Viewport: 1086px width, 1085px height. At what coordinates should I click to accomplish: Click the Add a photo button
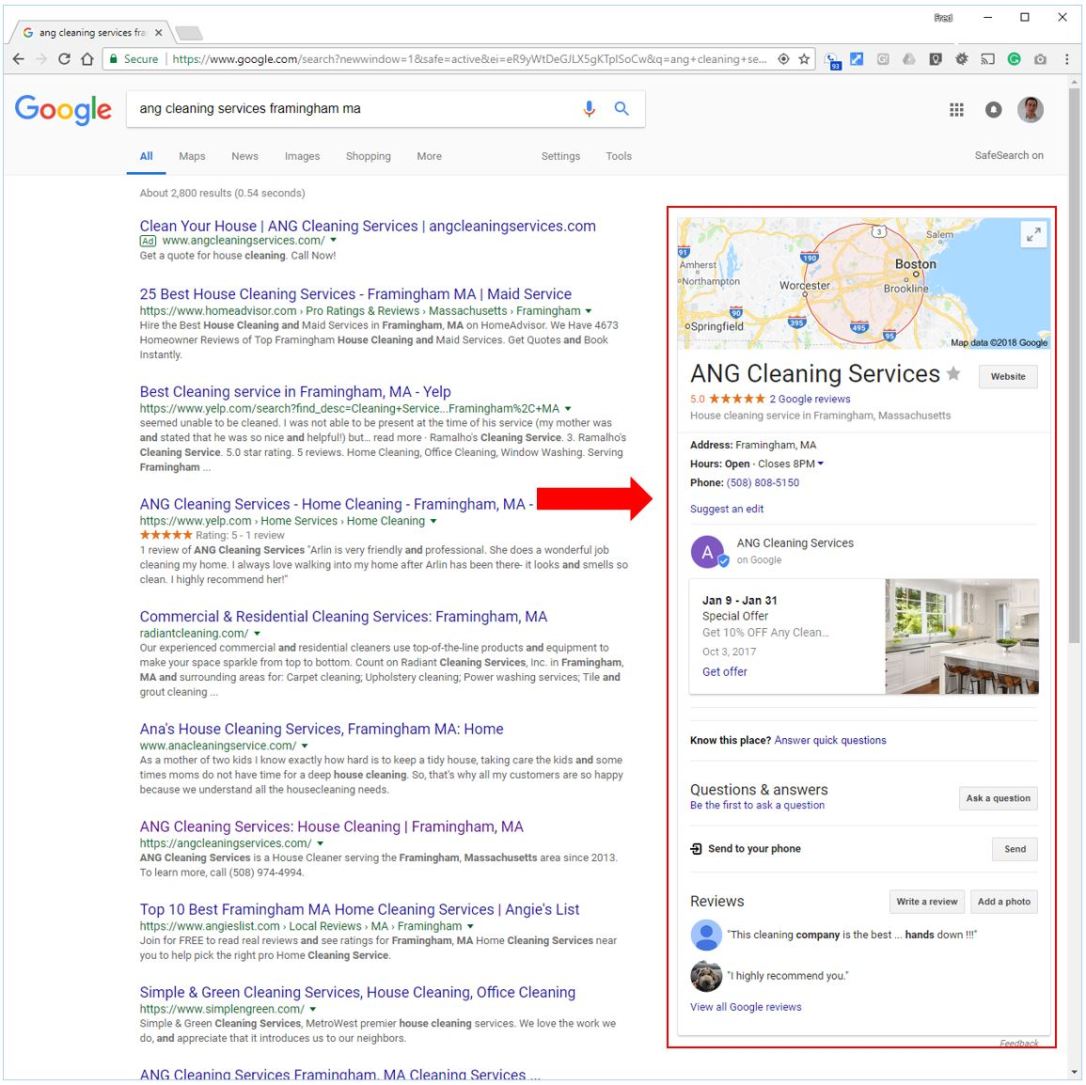point(1004,902)
